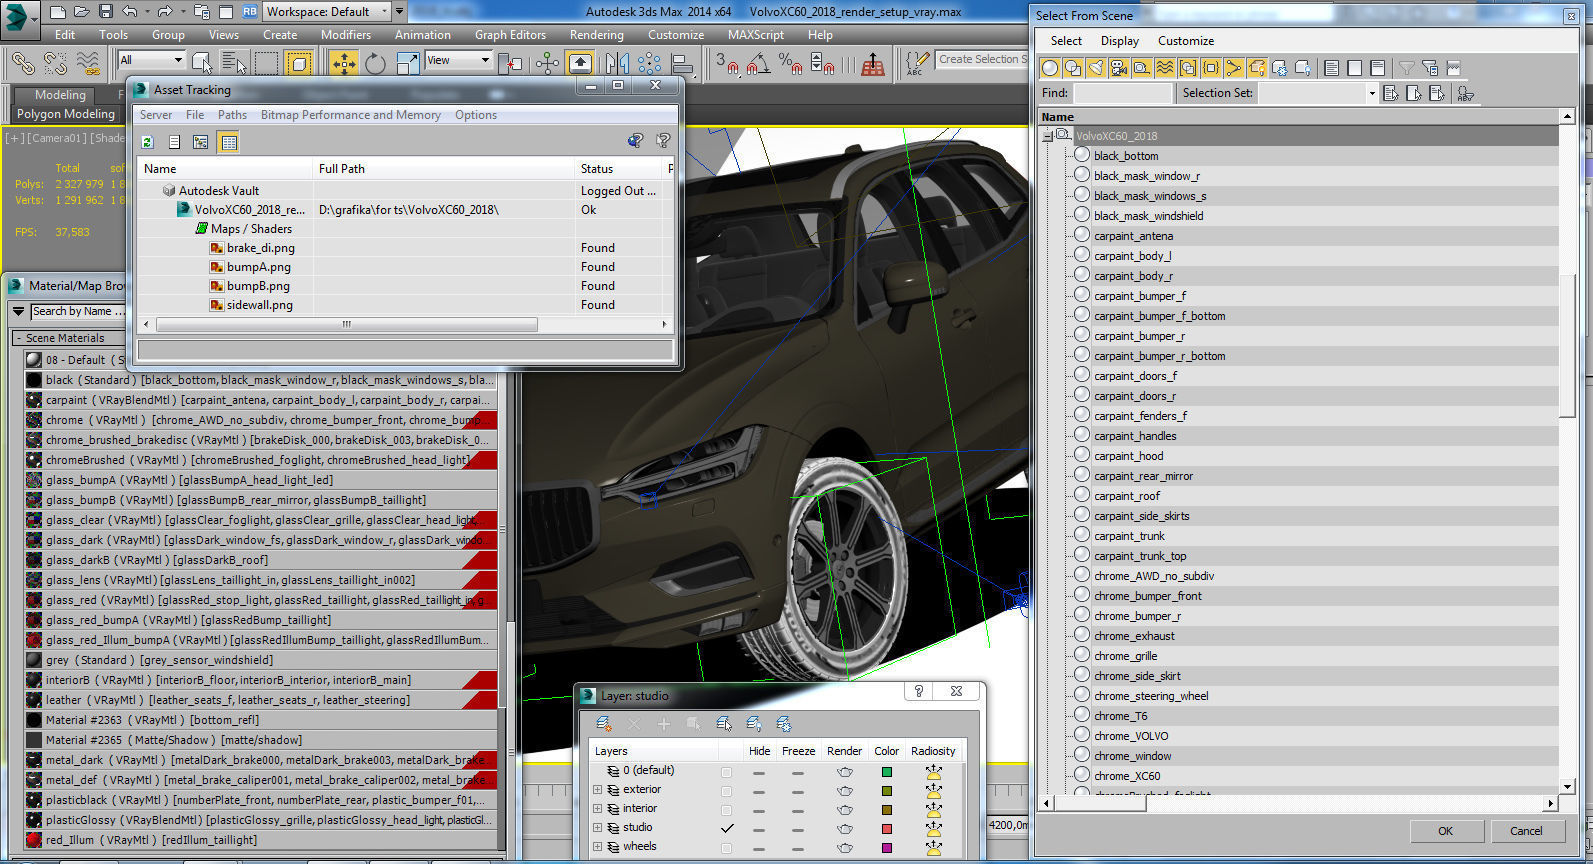Click the Find input field
Image resolution: width=1593 pixels, height=864 pixels.
click(x=1121, y=93)
